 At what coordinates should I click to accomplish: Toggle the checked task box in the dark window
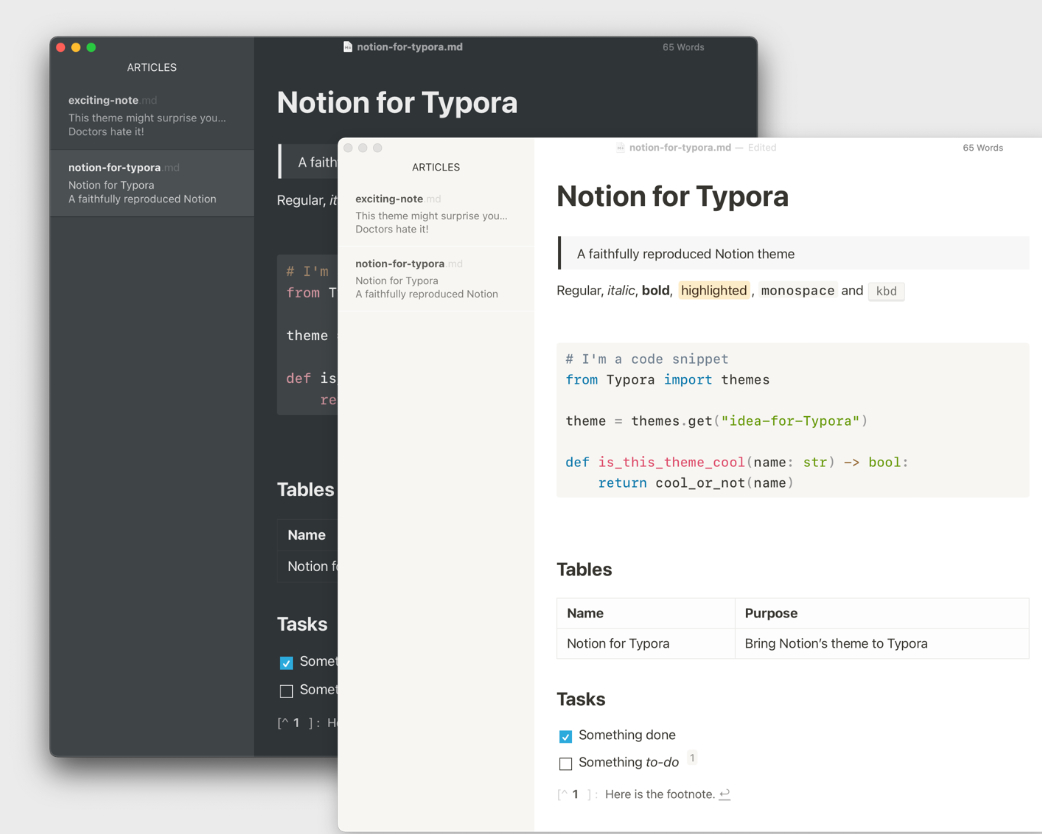coord(286,663)
